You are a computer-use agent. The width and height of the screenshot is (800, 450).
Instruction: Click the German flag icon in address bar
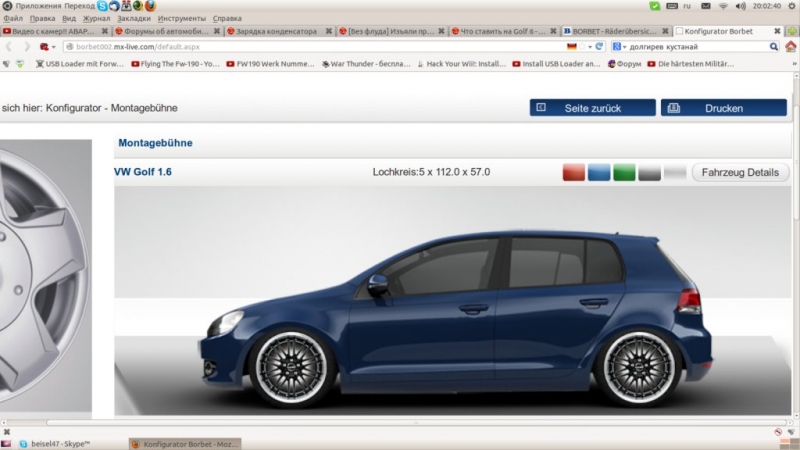[571, 46]
